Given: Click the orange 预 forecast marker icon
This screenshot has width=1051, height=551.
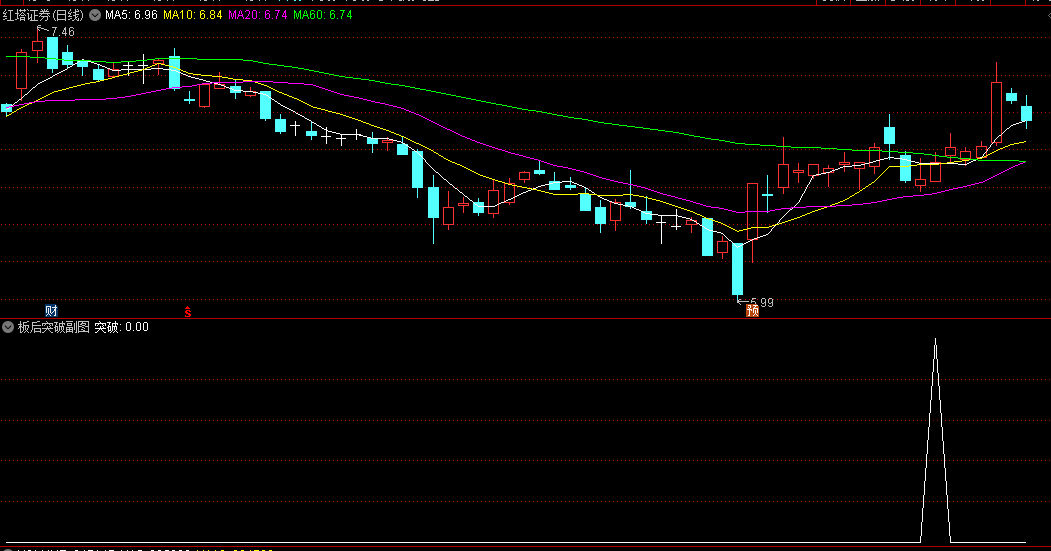Looking at the screenshot, I should (753, 310).
